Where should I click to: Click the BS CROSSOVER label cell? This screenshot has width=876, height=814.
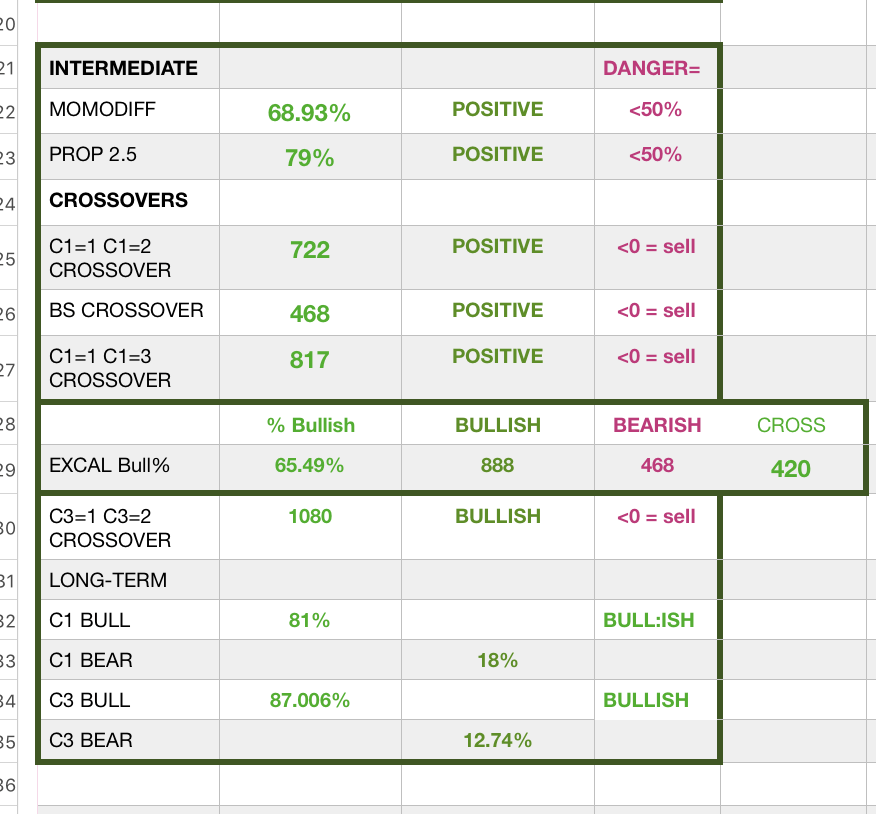click(x=126, y=311)
